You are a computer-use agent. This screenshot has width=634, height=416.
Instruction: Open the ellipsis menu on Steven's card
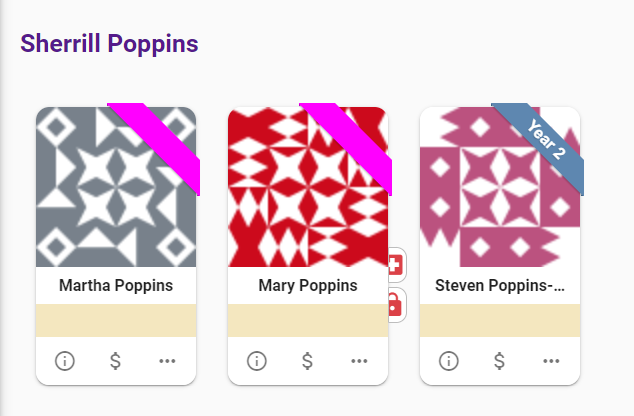pyautogui.click(x=551, y=361)
